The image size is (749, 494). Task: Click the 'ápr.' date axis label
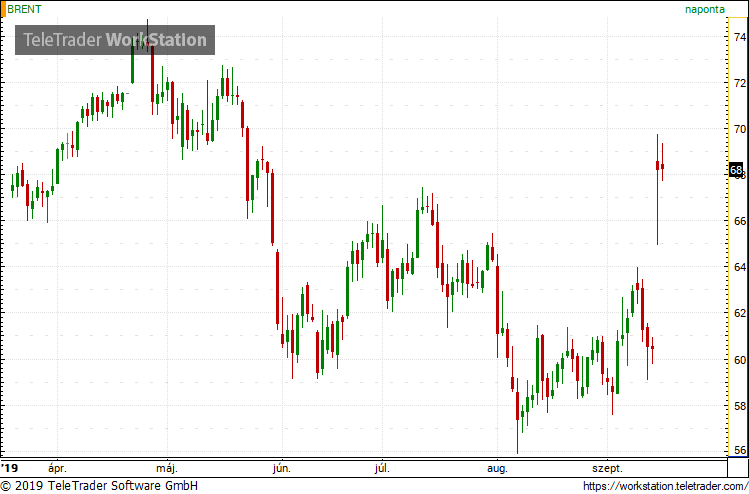pos(57,468)
